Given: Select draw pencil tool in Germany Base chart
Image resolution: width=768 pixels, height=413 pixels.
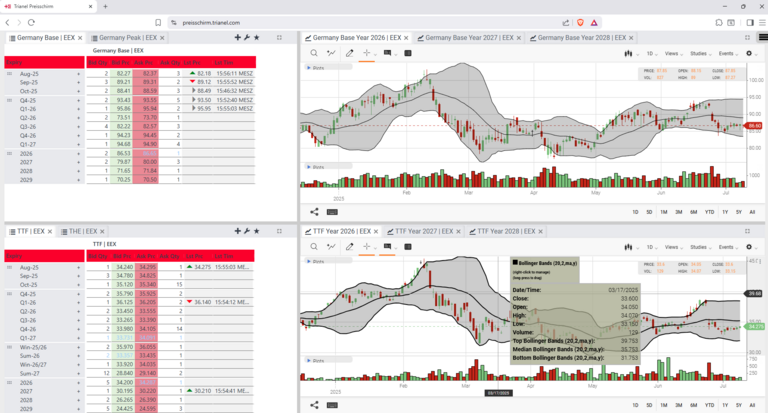Looking at the screenshot, I should point(349,53).
